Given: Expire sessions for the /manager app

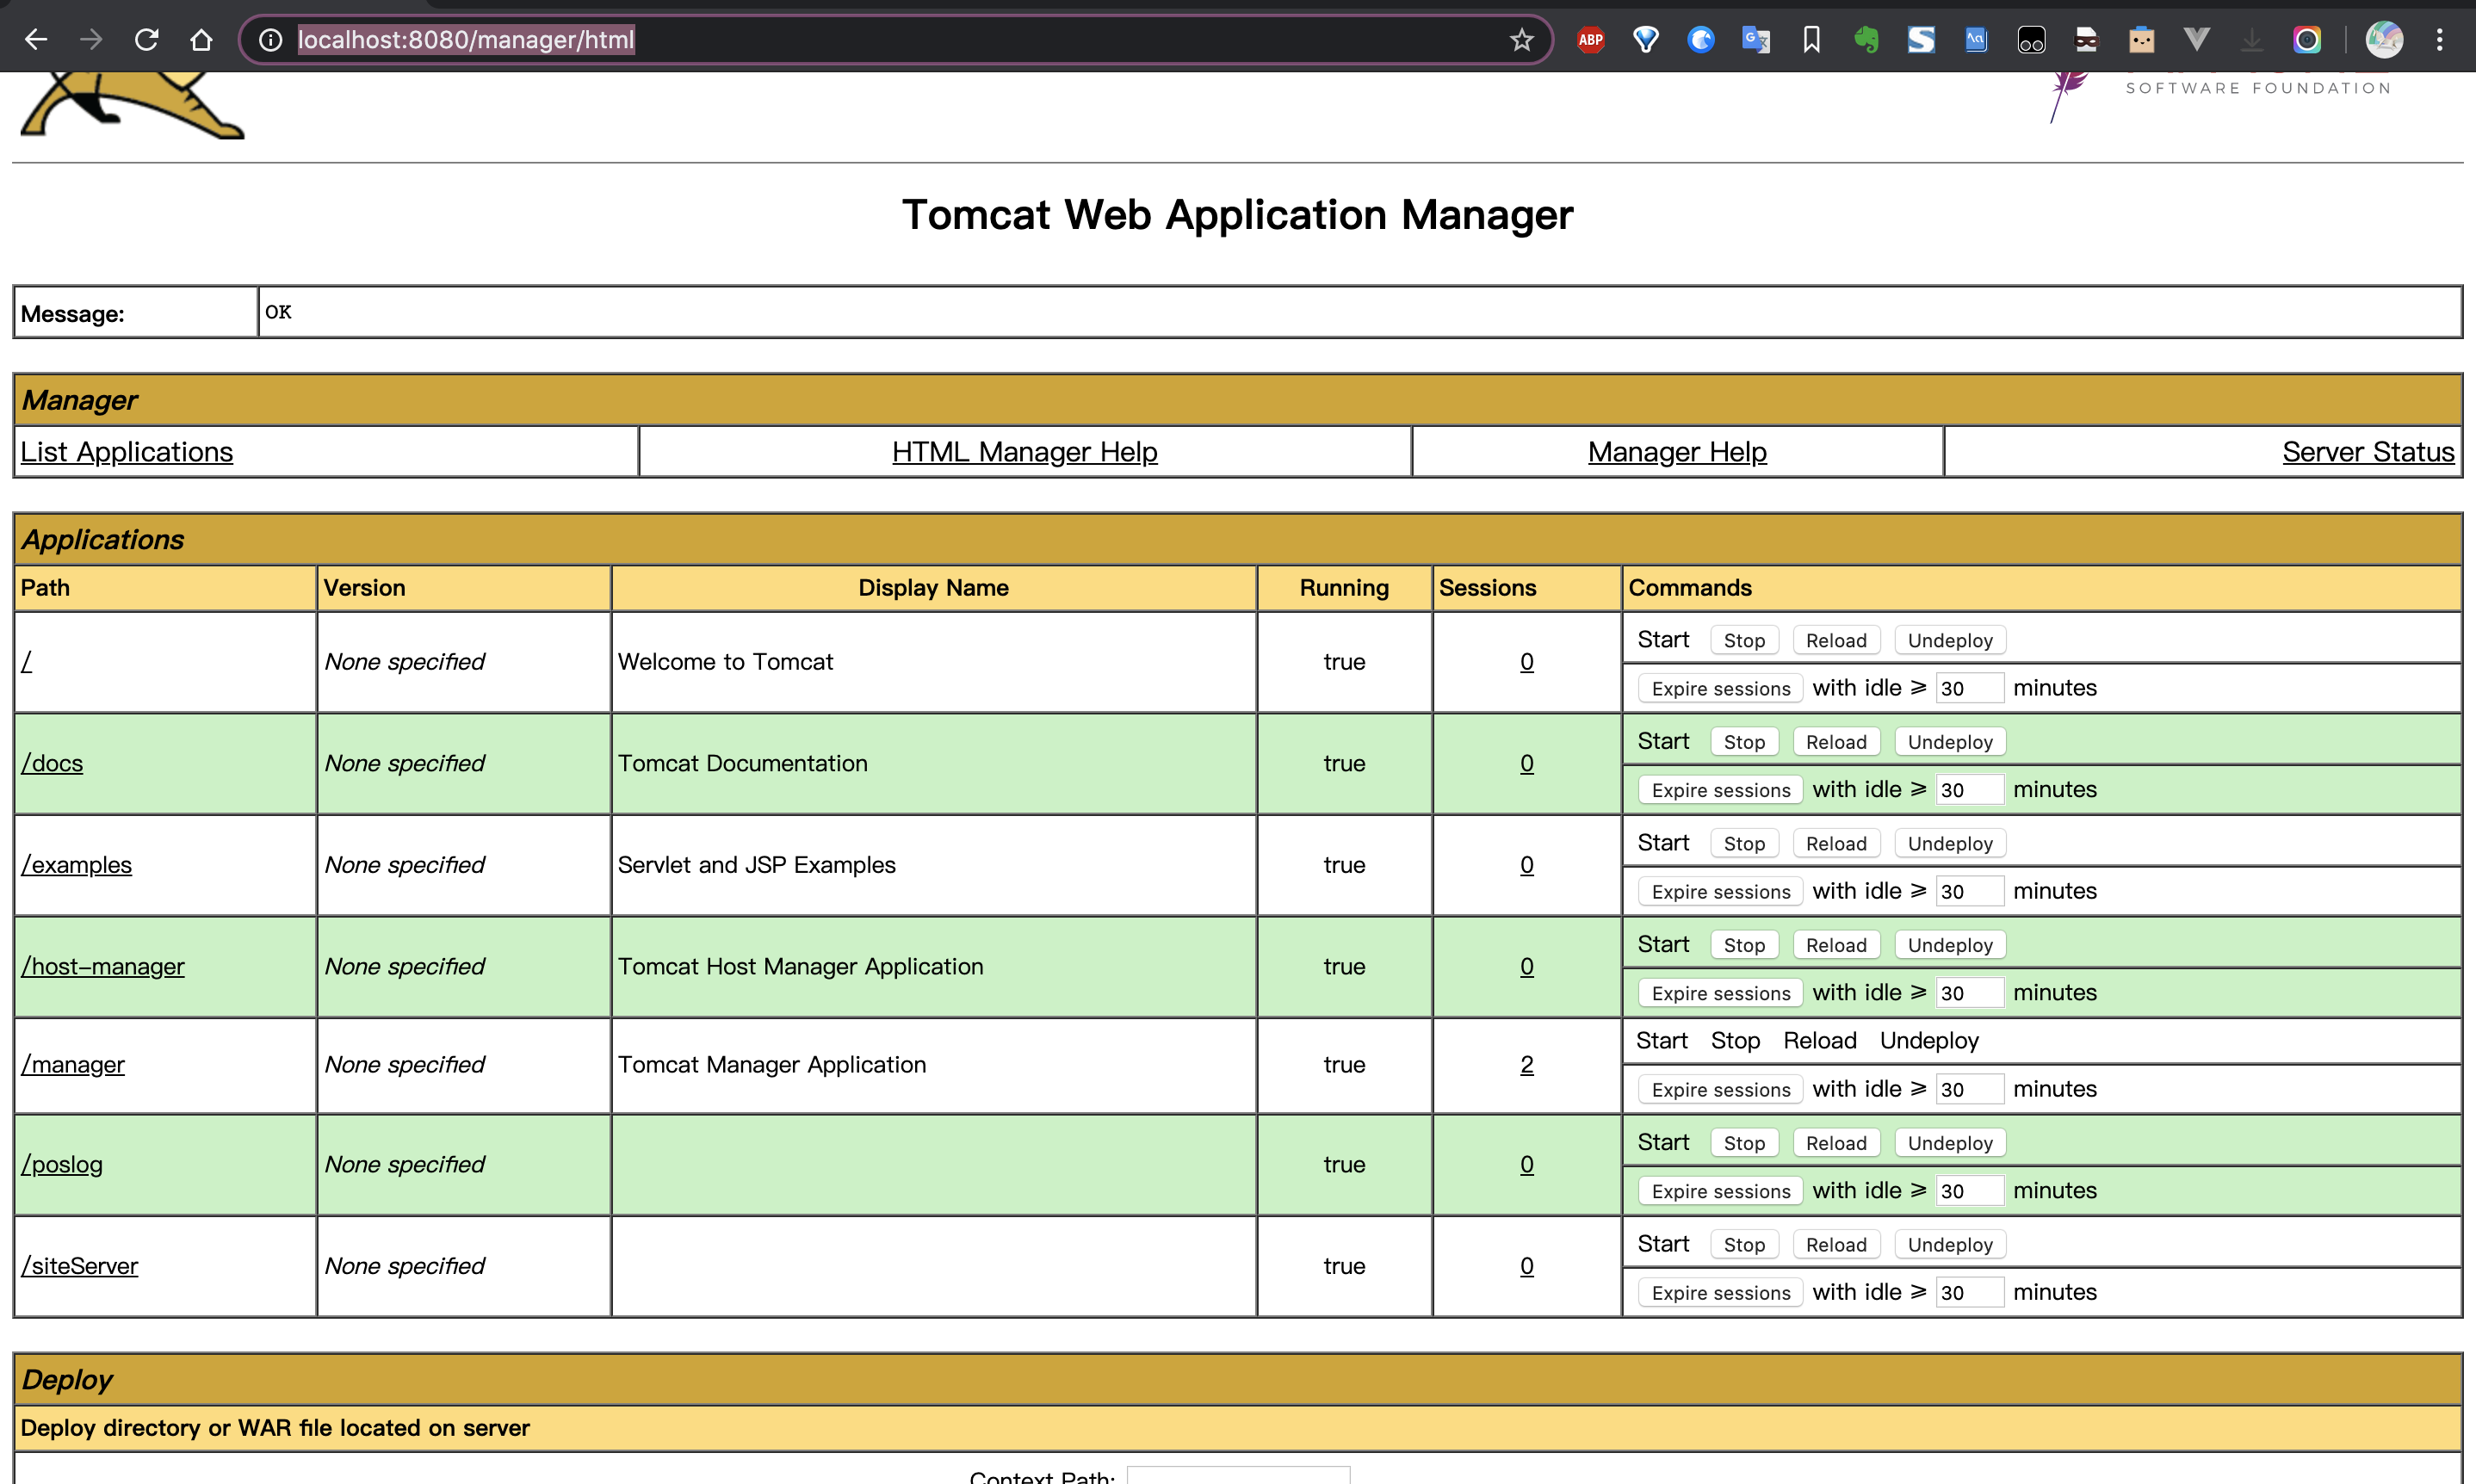Looking at the screenshot, I should [x=1720, y=1090].
